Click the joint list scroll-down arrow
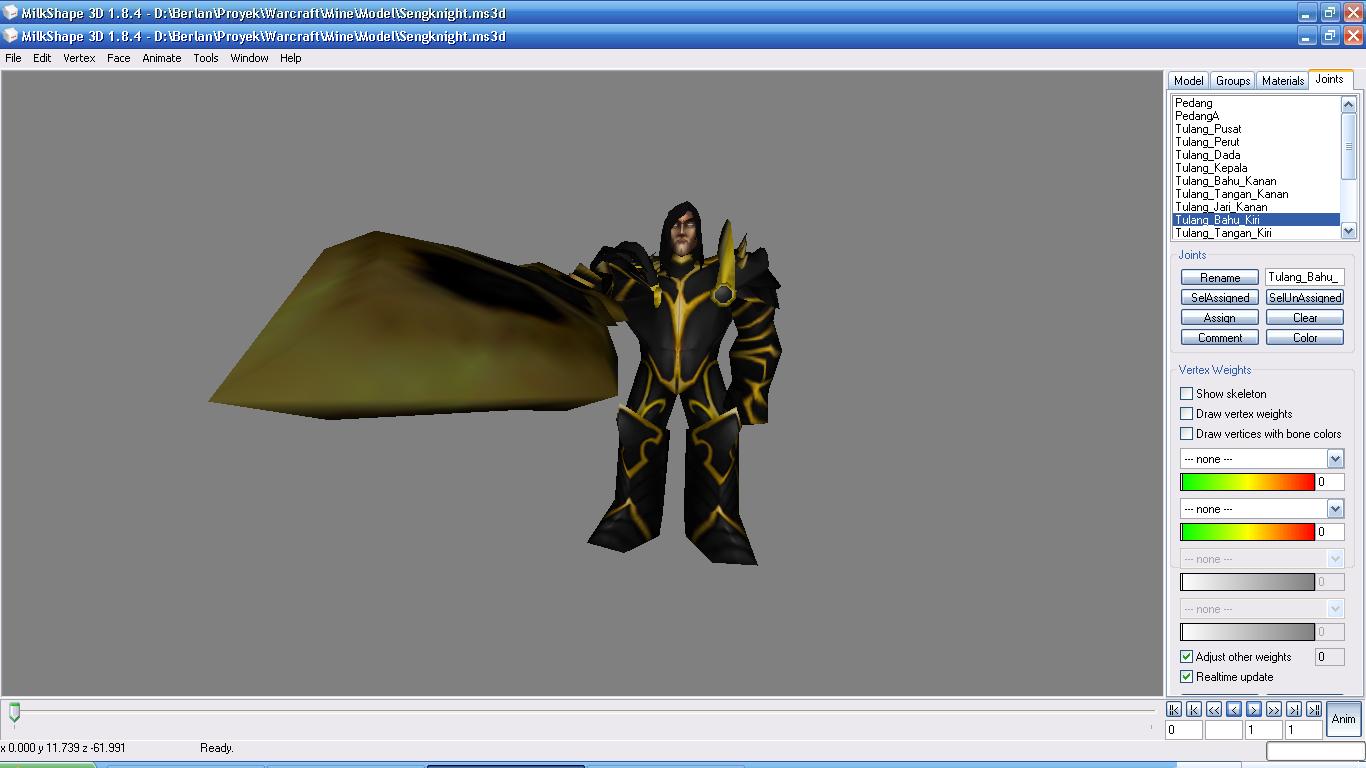The width and height of the screenshot is (1366, 768). pyautogui.click(x=1348, y=231)
